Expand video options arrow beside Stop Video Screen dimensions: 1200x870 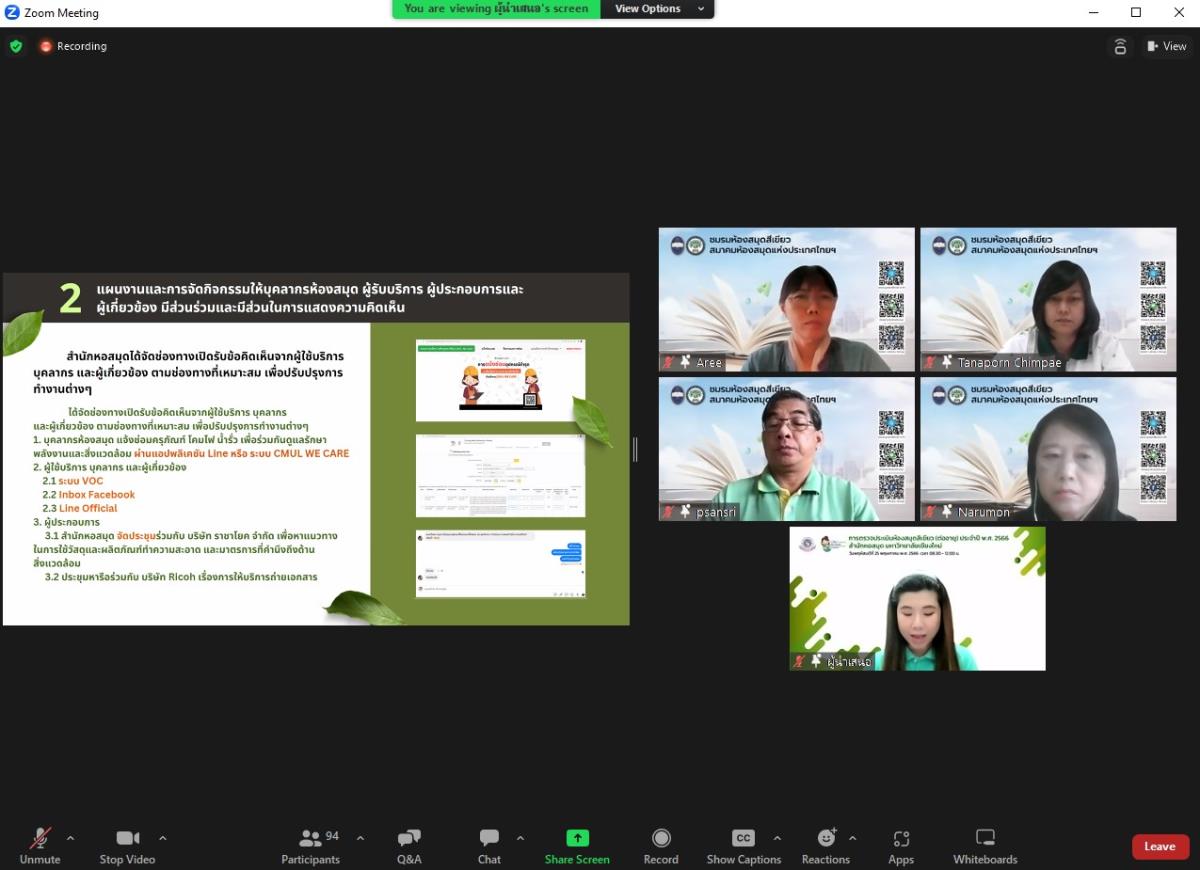[163, 838]
